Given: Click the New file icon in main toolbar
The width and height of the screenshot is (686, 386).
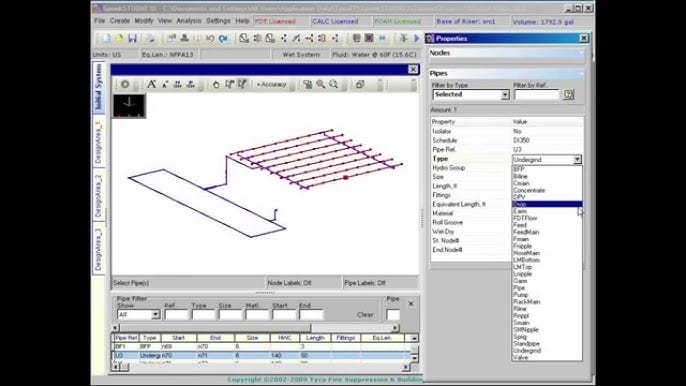Looking at the screenshot, I should (106, 39).
